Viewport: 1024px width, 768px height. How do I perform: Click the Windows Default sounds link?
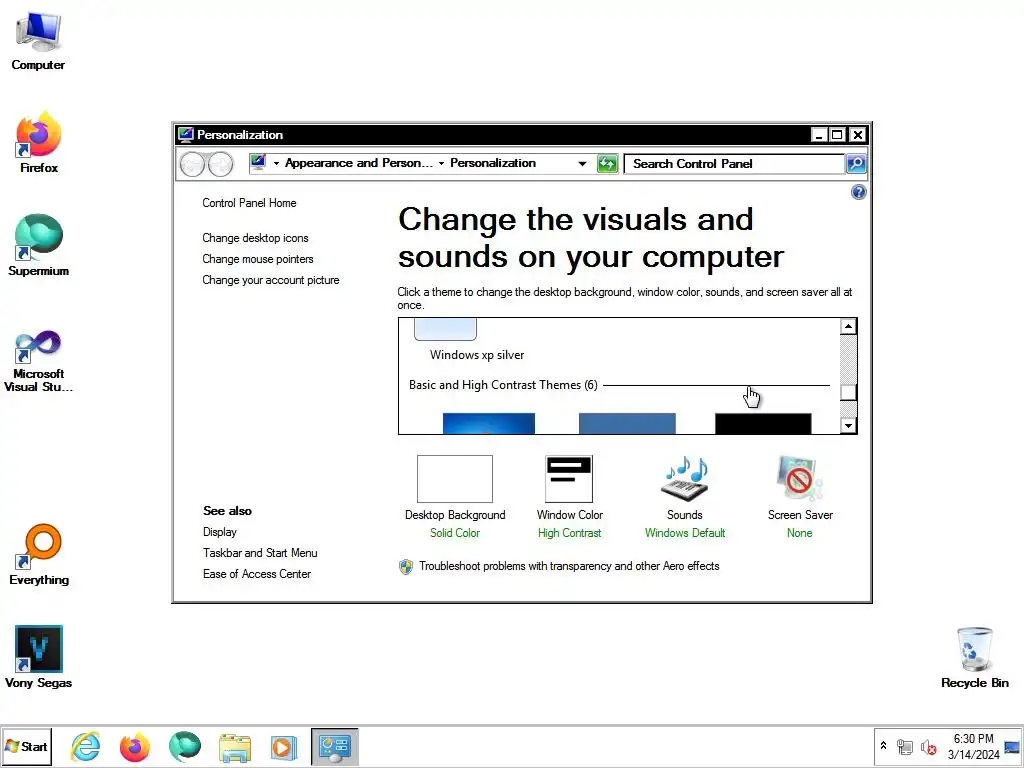point(684,533)
